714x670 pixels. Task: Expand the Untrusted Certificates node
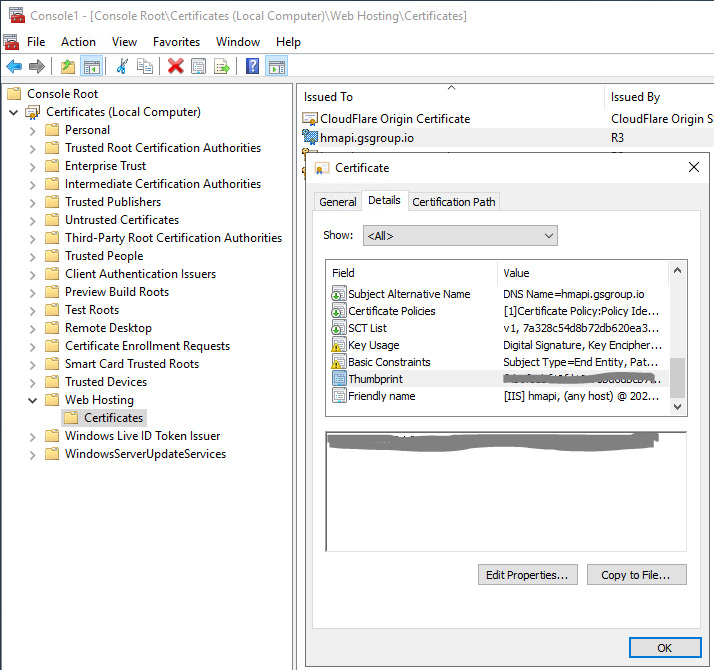(32, 220)
